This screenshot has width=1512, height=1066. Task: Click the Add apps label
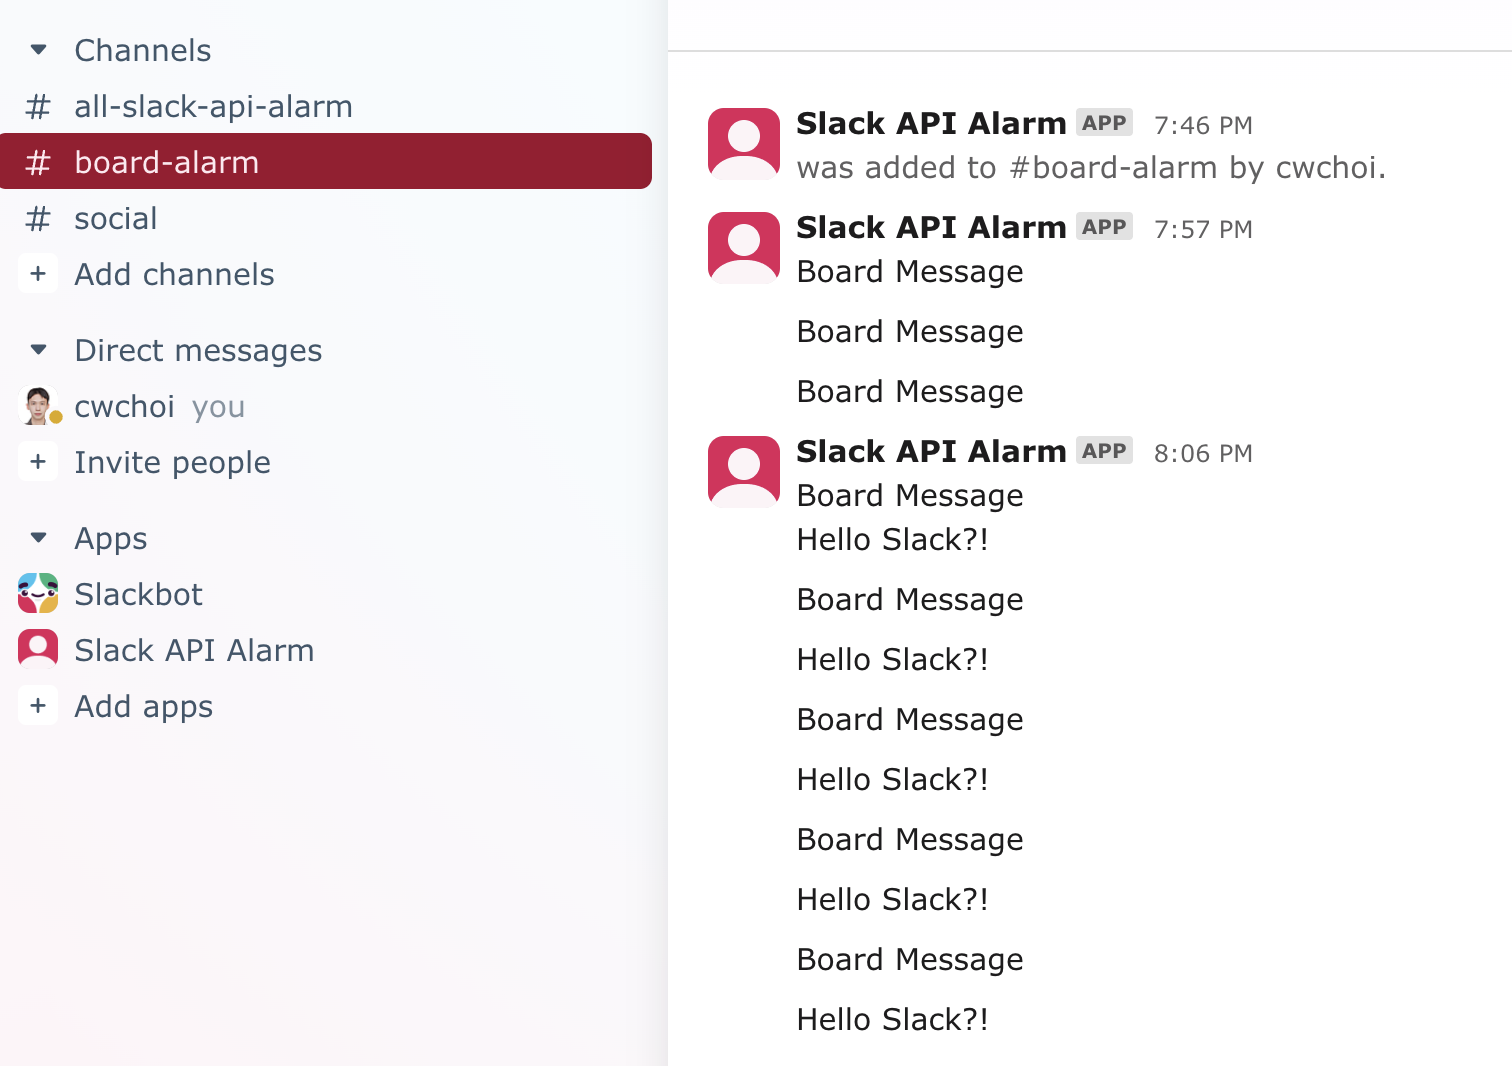pyautogui.click(x=143, y=707)
